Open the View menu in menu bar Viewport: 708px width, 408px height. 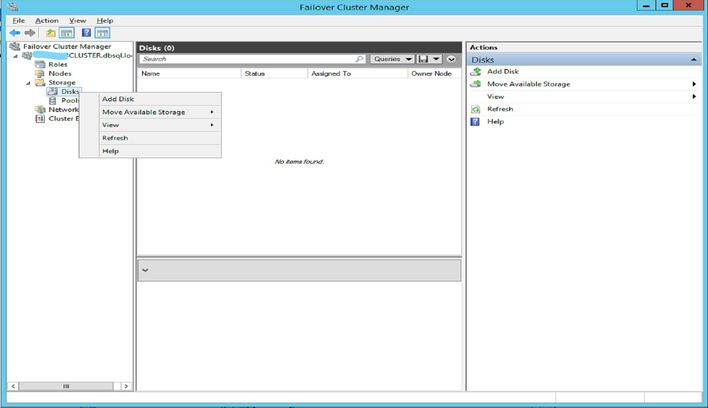coord(77,21)
